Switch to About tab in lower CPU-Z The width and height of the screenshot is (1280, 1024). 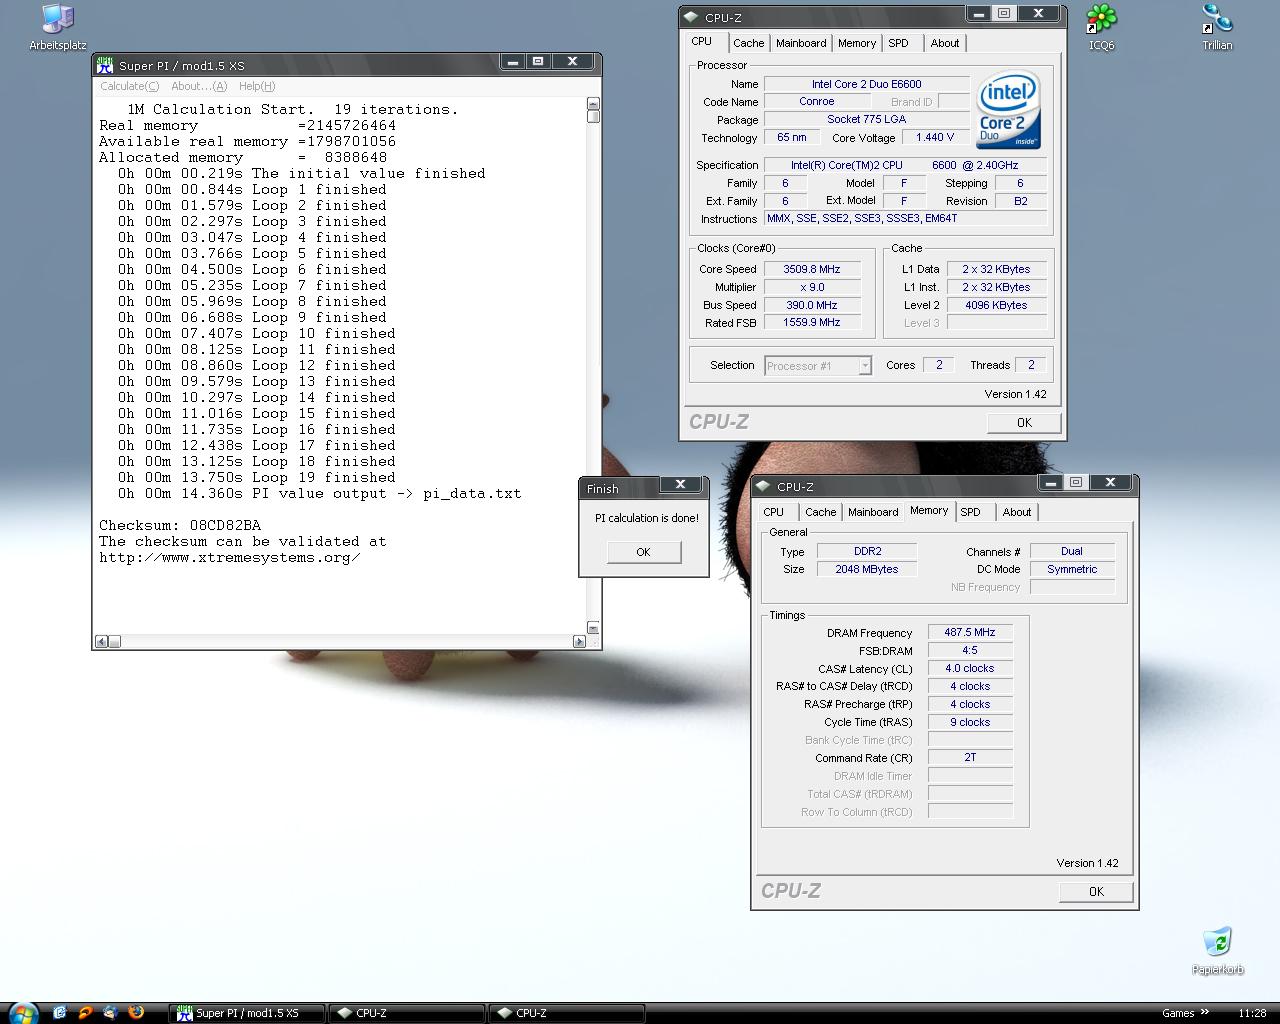coord(1017,512)
